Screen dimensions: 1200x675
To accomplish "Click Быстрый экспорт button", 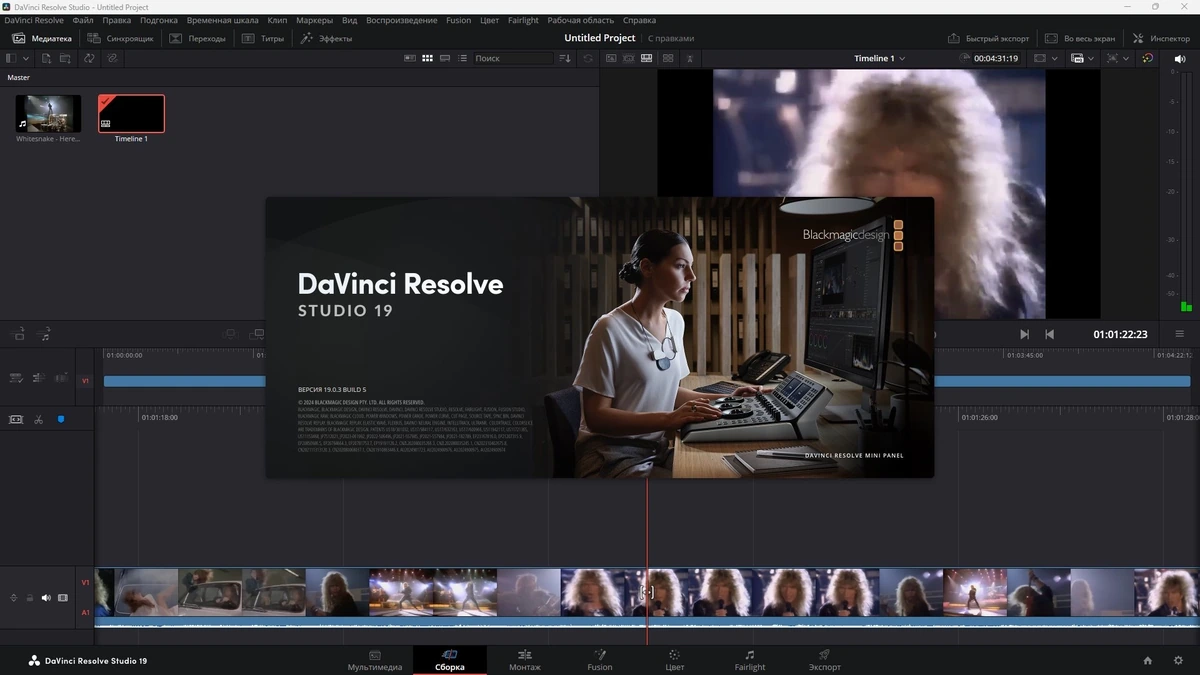I will tap(988, 38).
